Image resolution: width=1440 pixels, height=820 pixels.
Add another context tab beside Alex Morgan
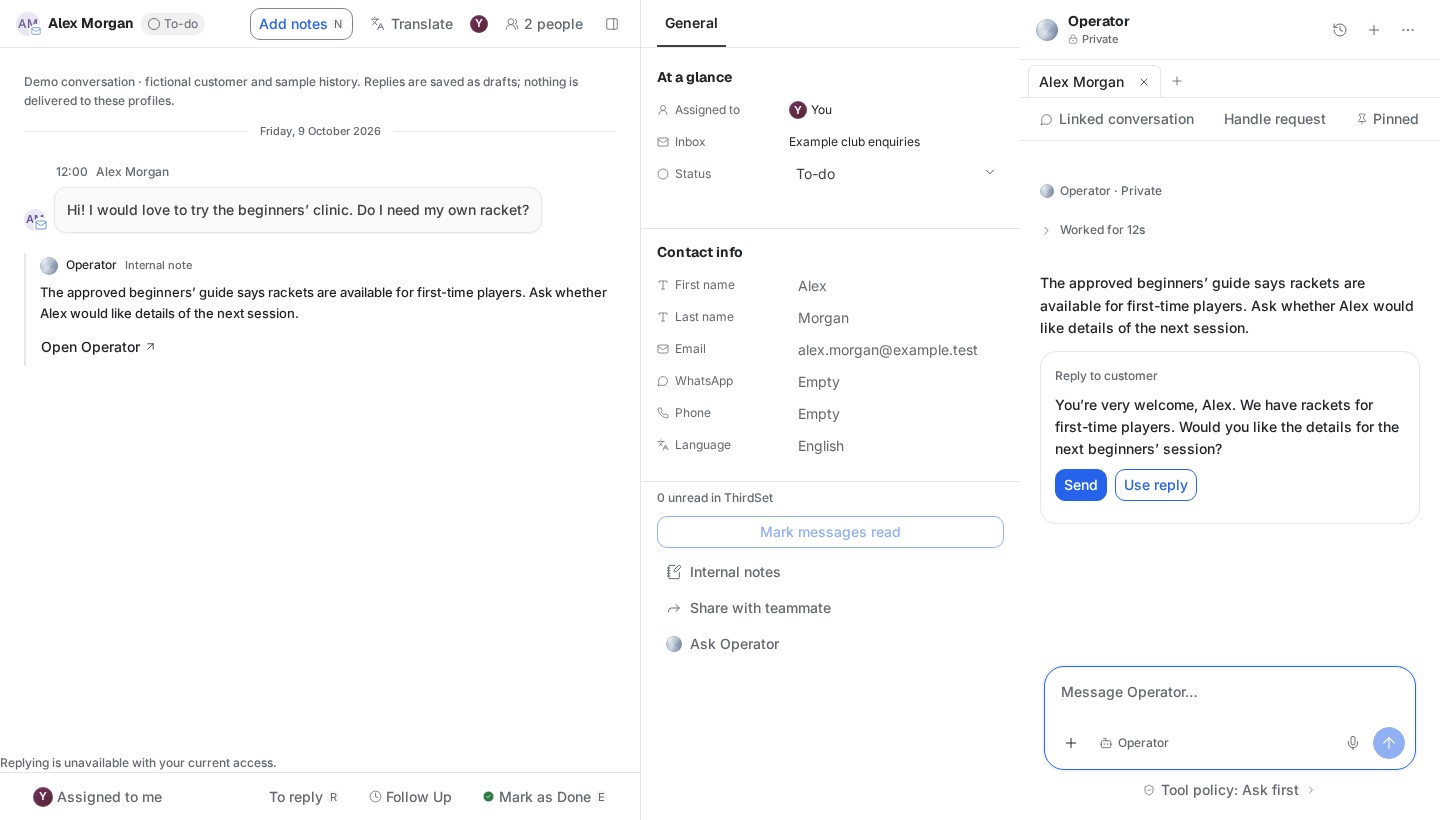click(x=1177, y=81)
